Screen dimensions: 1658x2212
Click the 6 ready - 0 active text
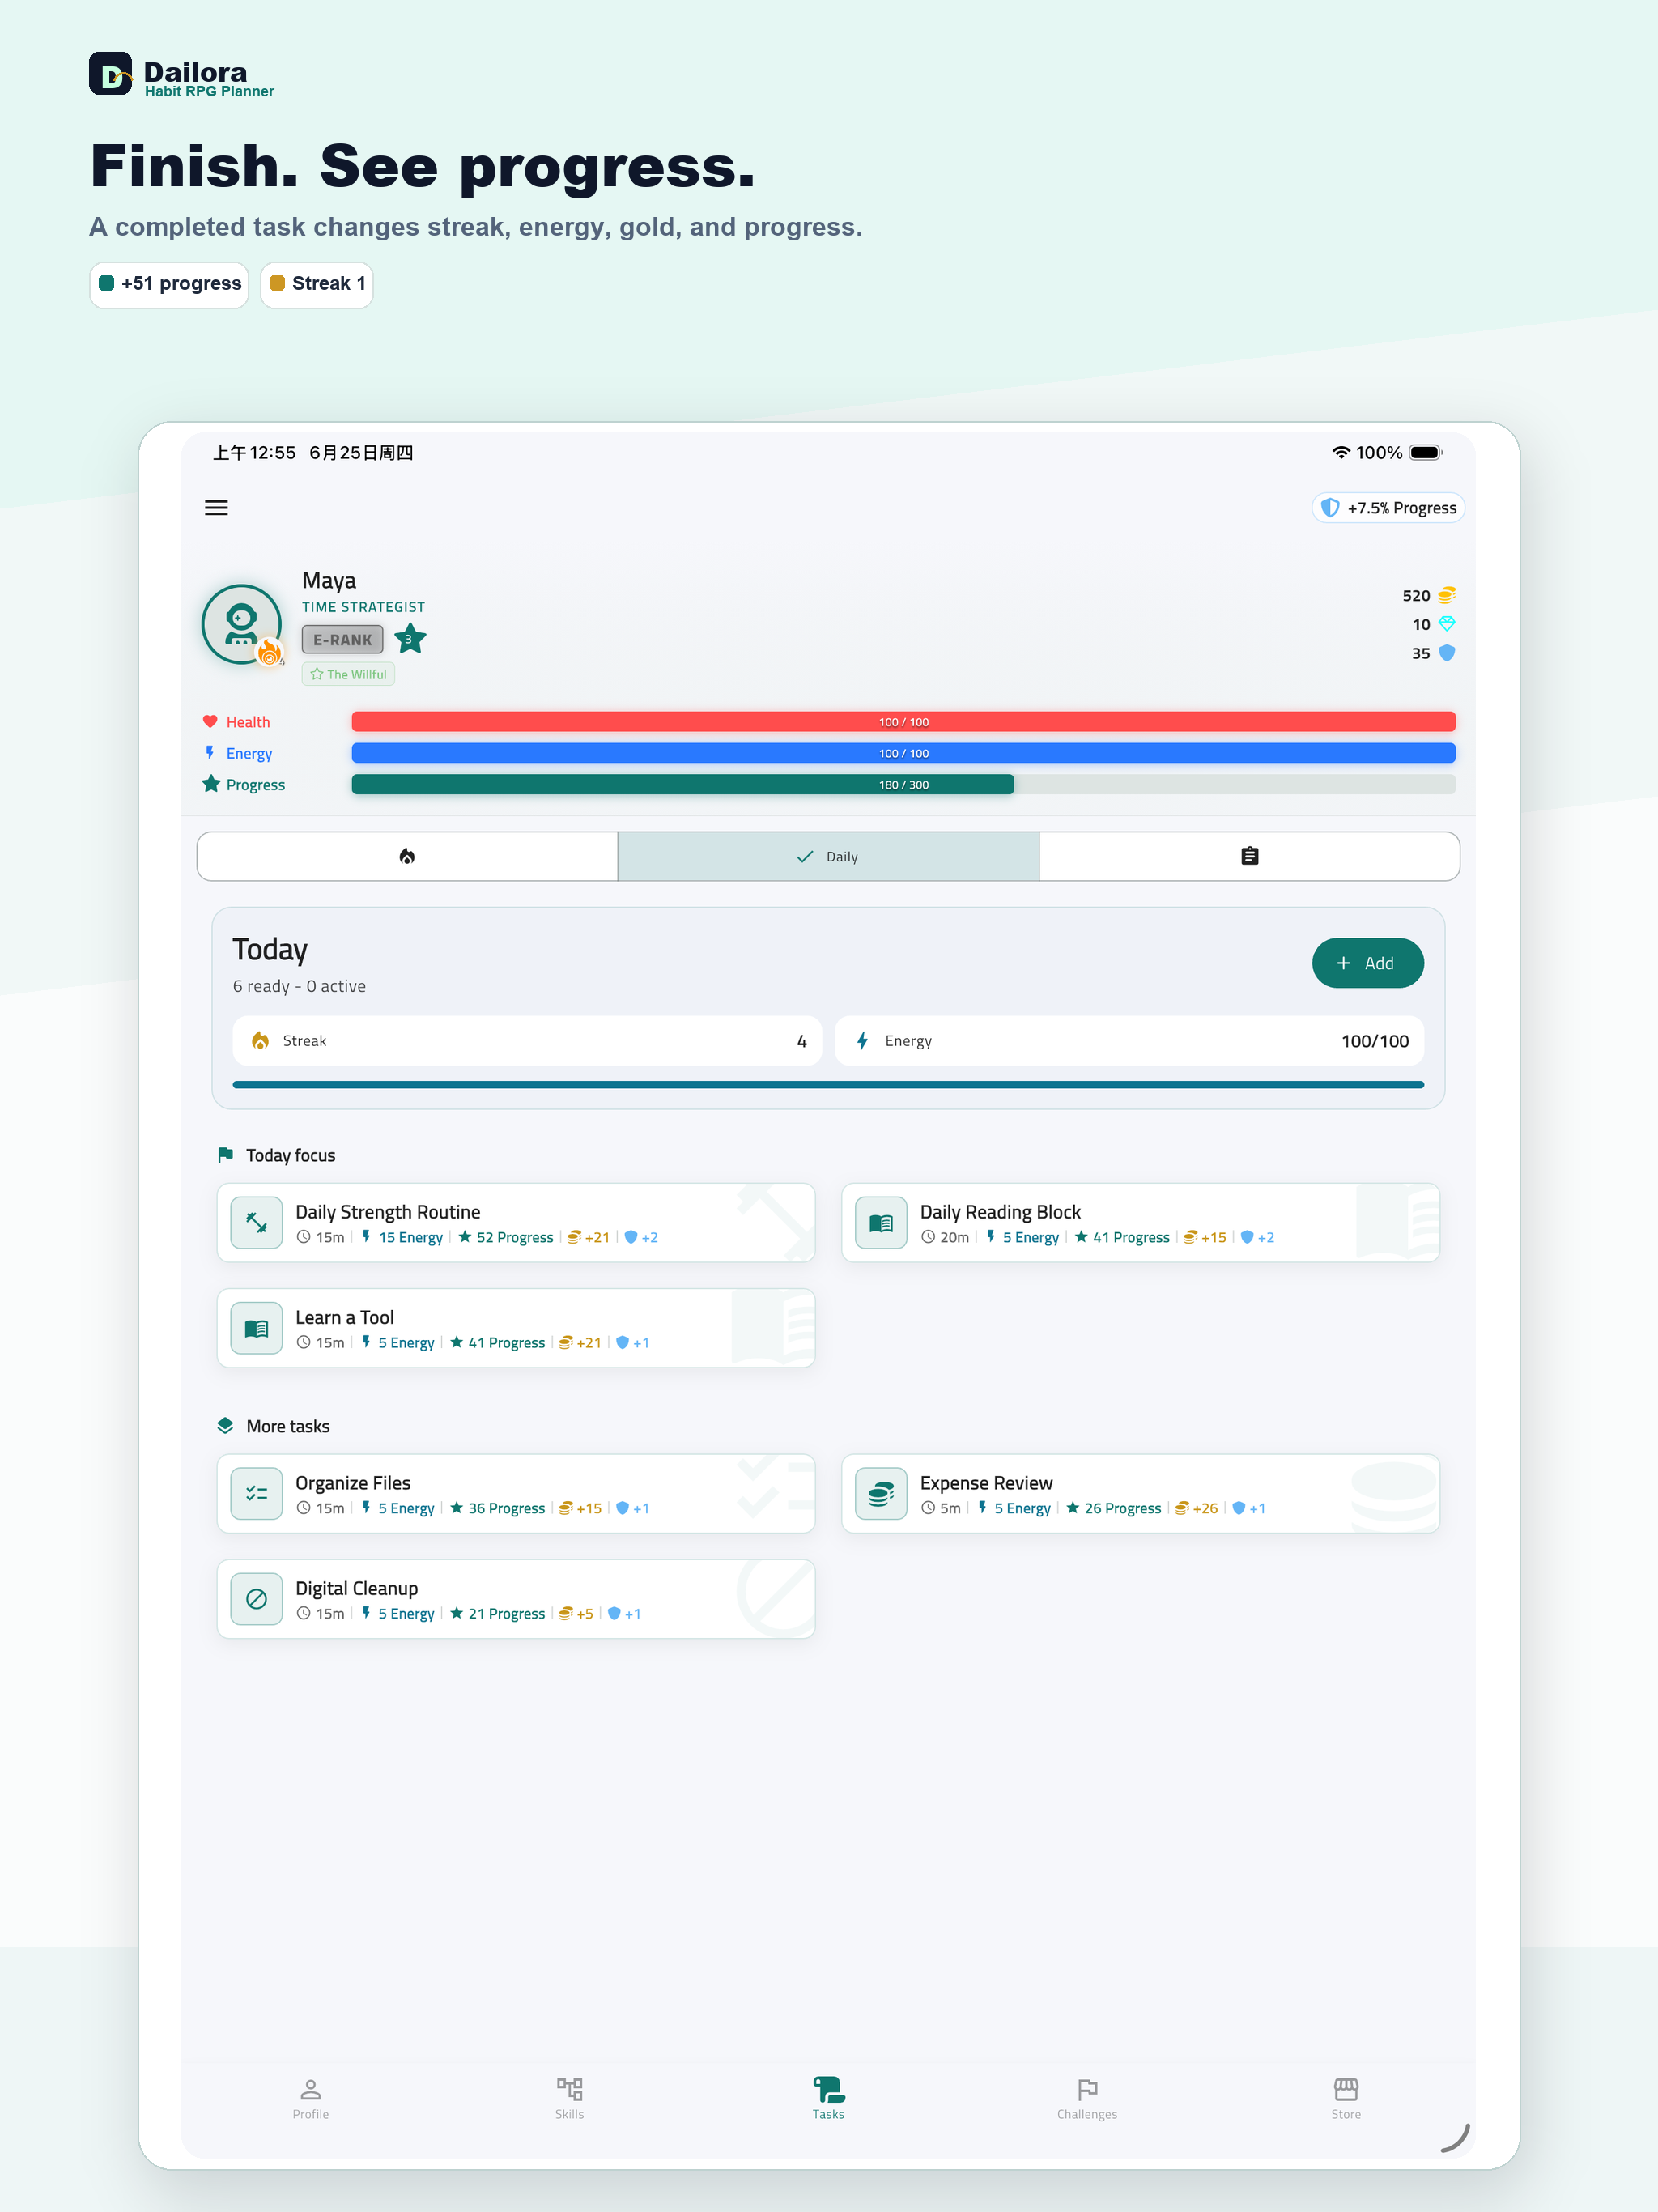[x=299, y=987]
